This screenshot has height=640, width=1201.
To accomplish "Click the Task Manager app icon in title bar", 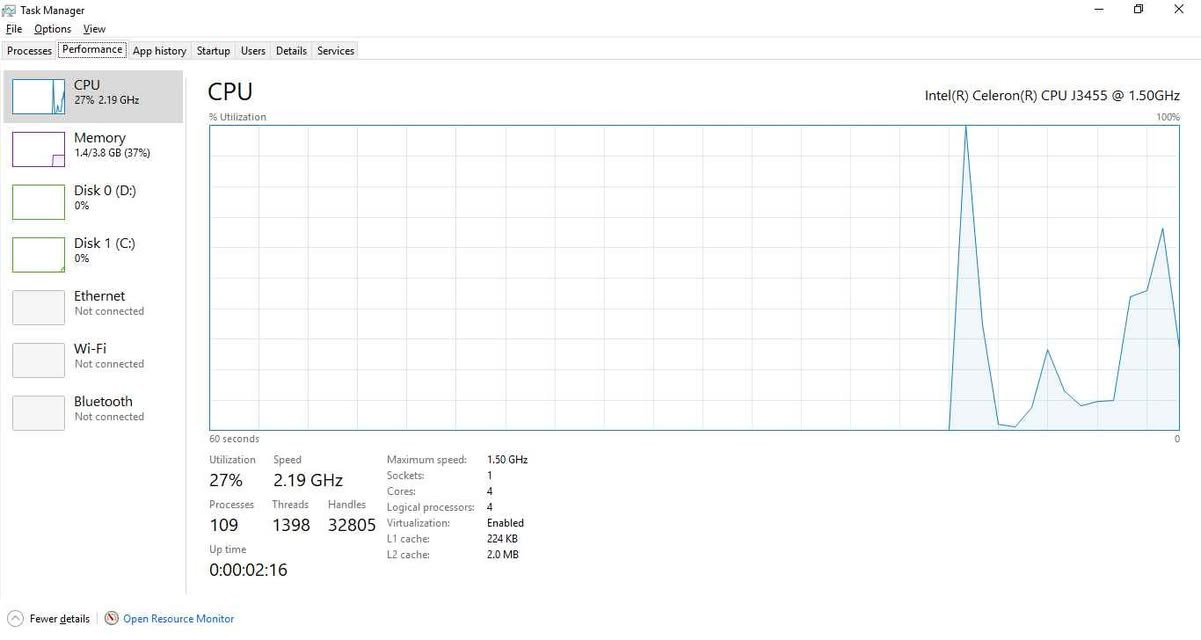I will (11, 10).
